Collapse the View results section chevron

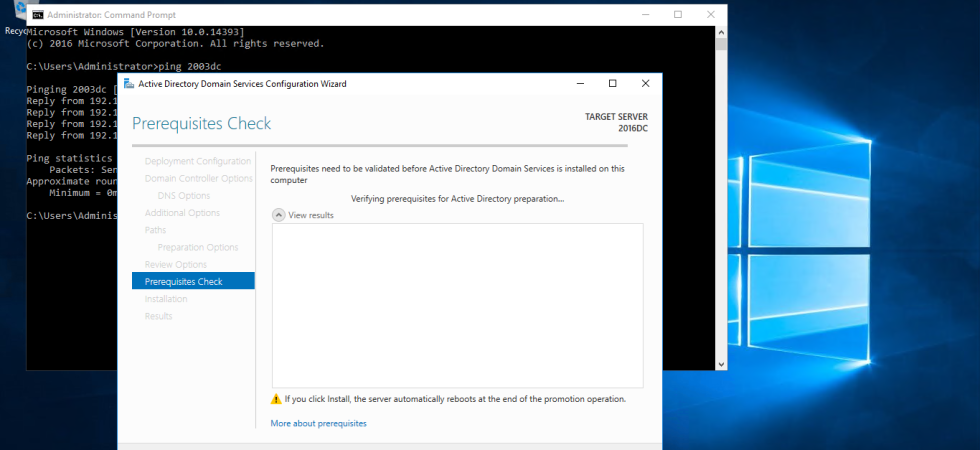point(278,215)
